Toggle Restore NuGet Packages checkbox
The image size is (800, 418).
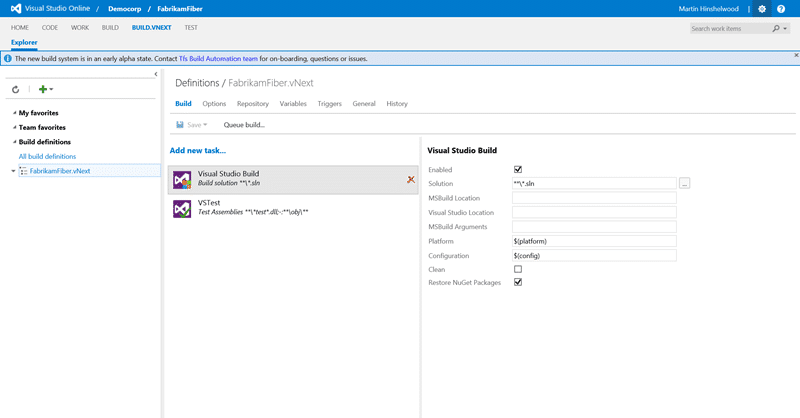click(x=518, y=282)
